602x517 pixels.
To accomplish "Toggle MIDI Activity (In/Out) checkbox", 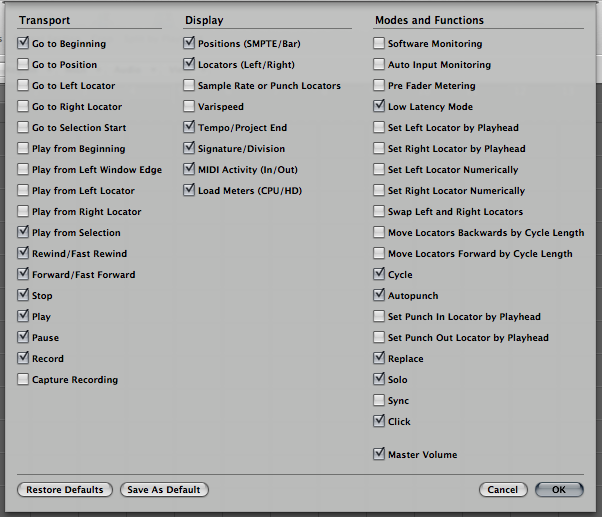I will pyautogui.click(x=190, y=170).
